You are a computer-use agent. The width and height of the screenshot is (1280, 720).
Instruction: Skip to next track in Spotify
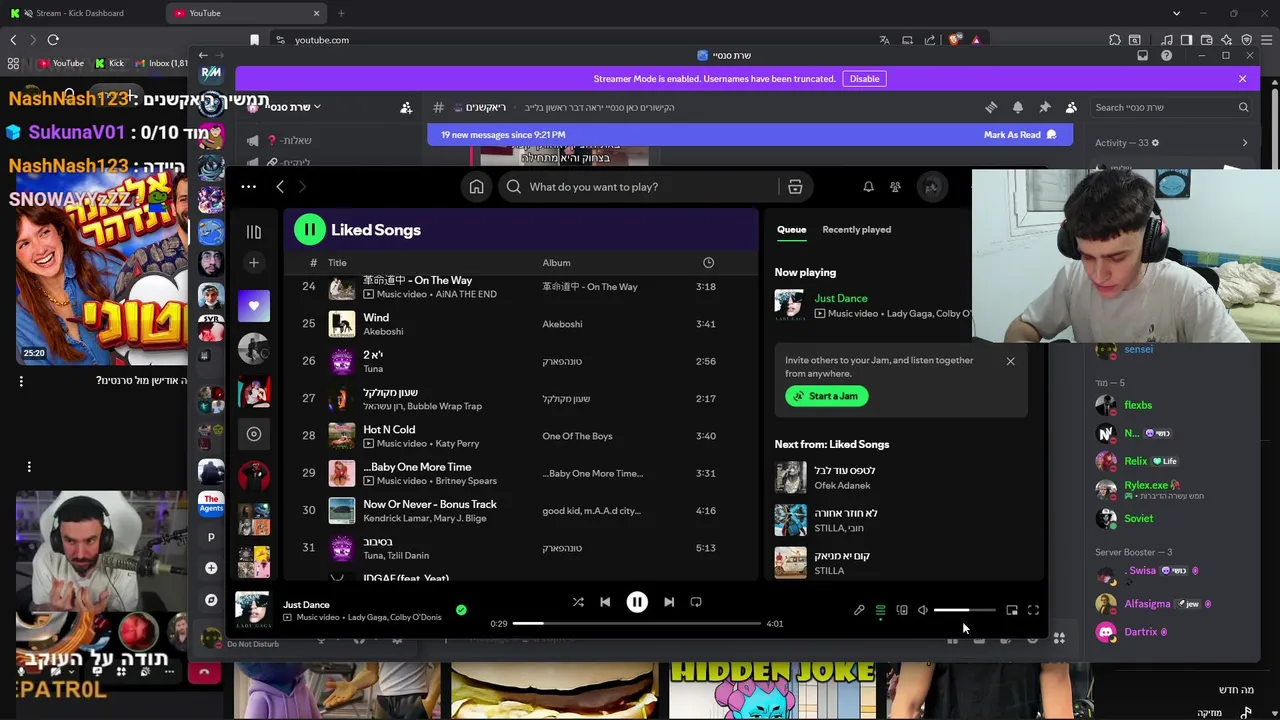[x=669, y=602]
